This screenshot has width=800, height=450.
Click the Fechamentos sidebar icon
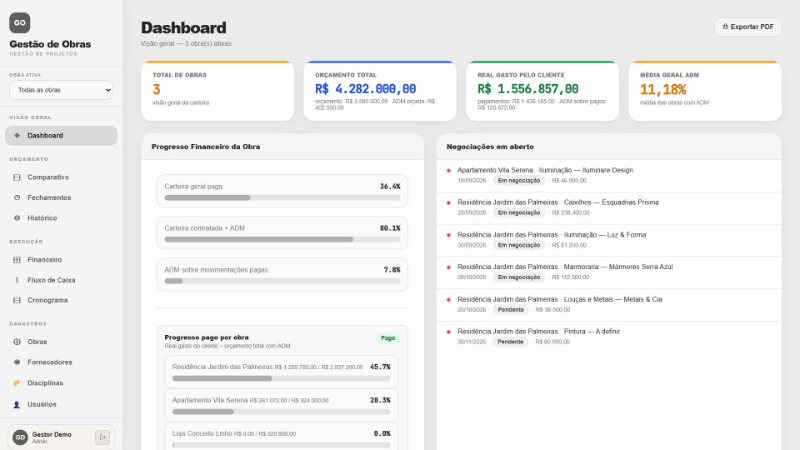[17, 197]
